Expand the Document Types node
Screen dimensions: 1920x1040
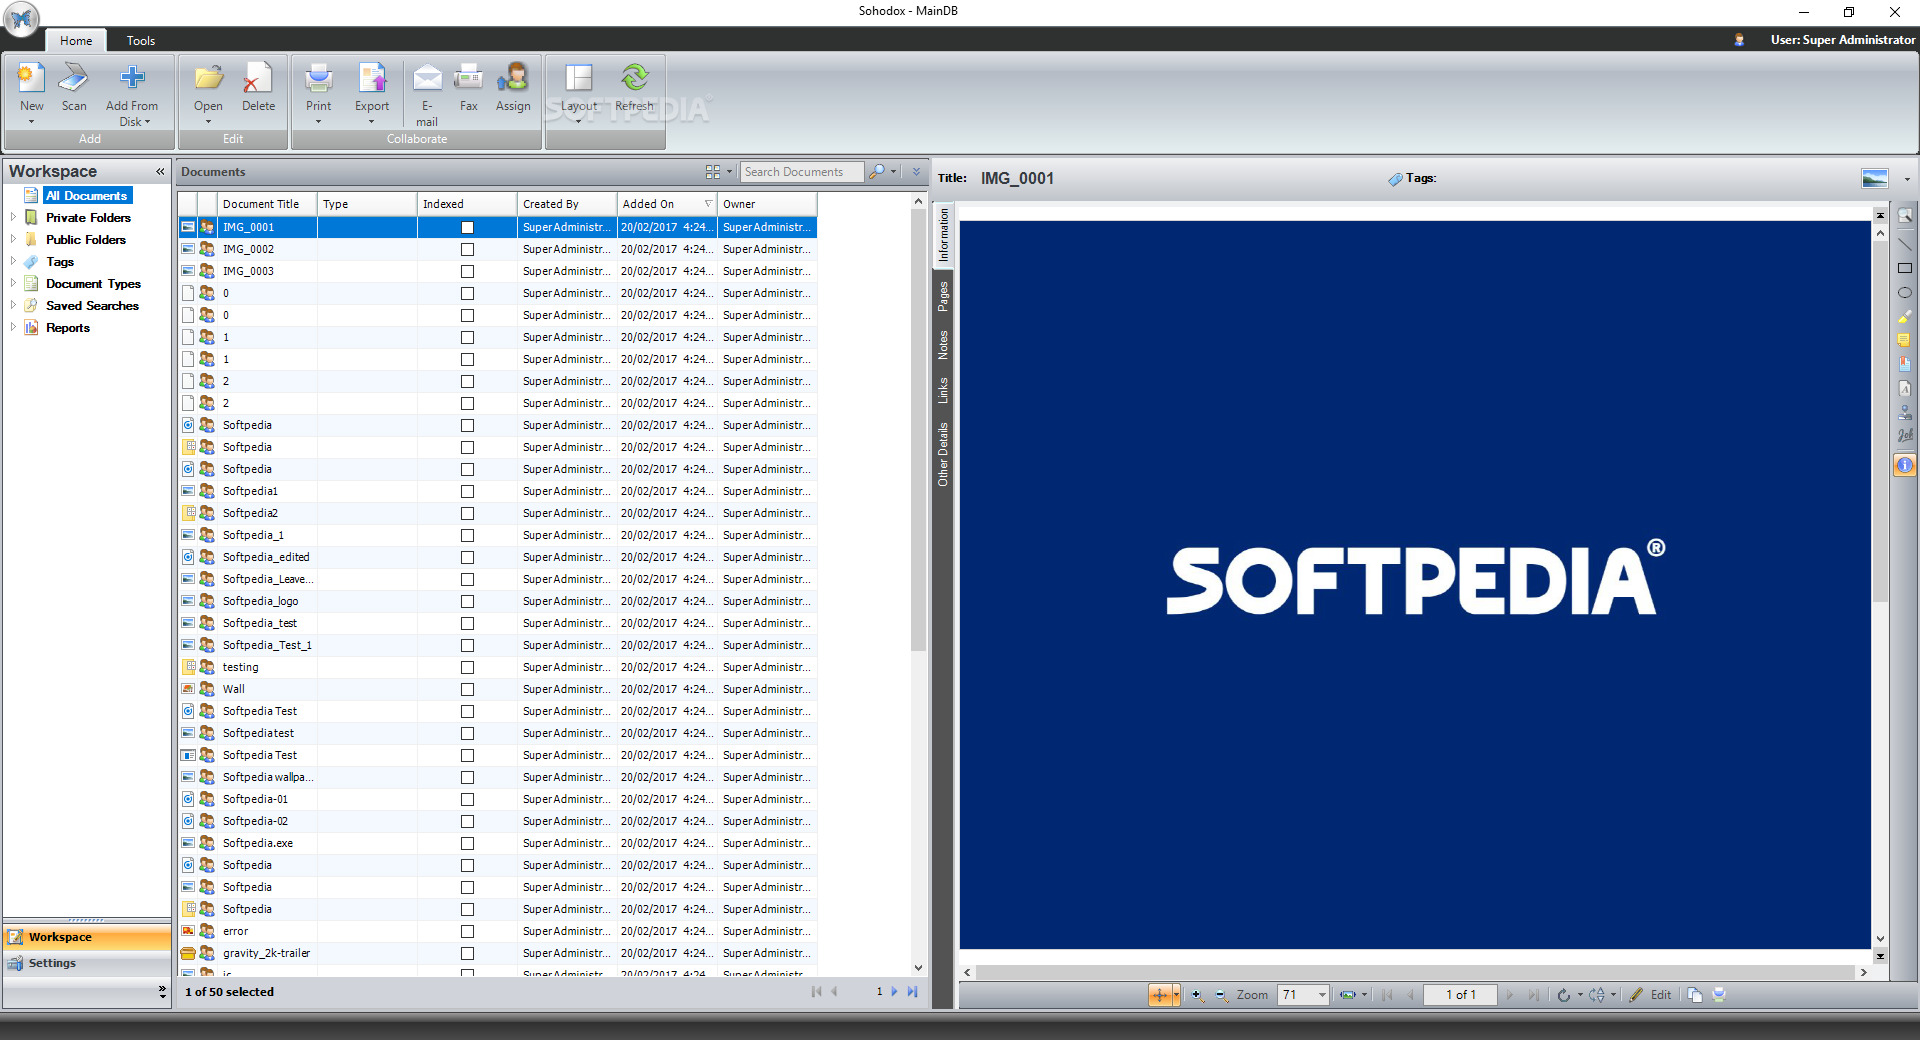[x=13, y=283]
